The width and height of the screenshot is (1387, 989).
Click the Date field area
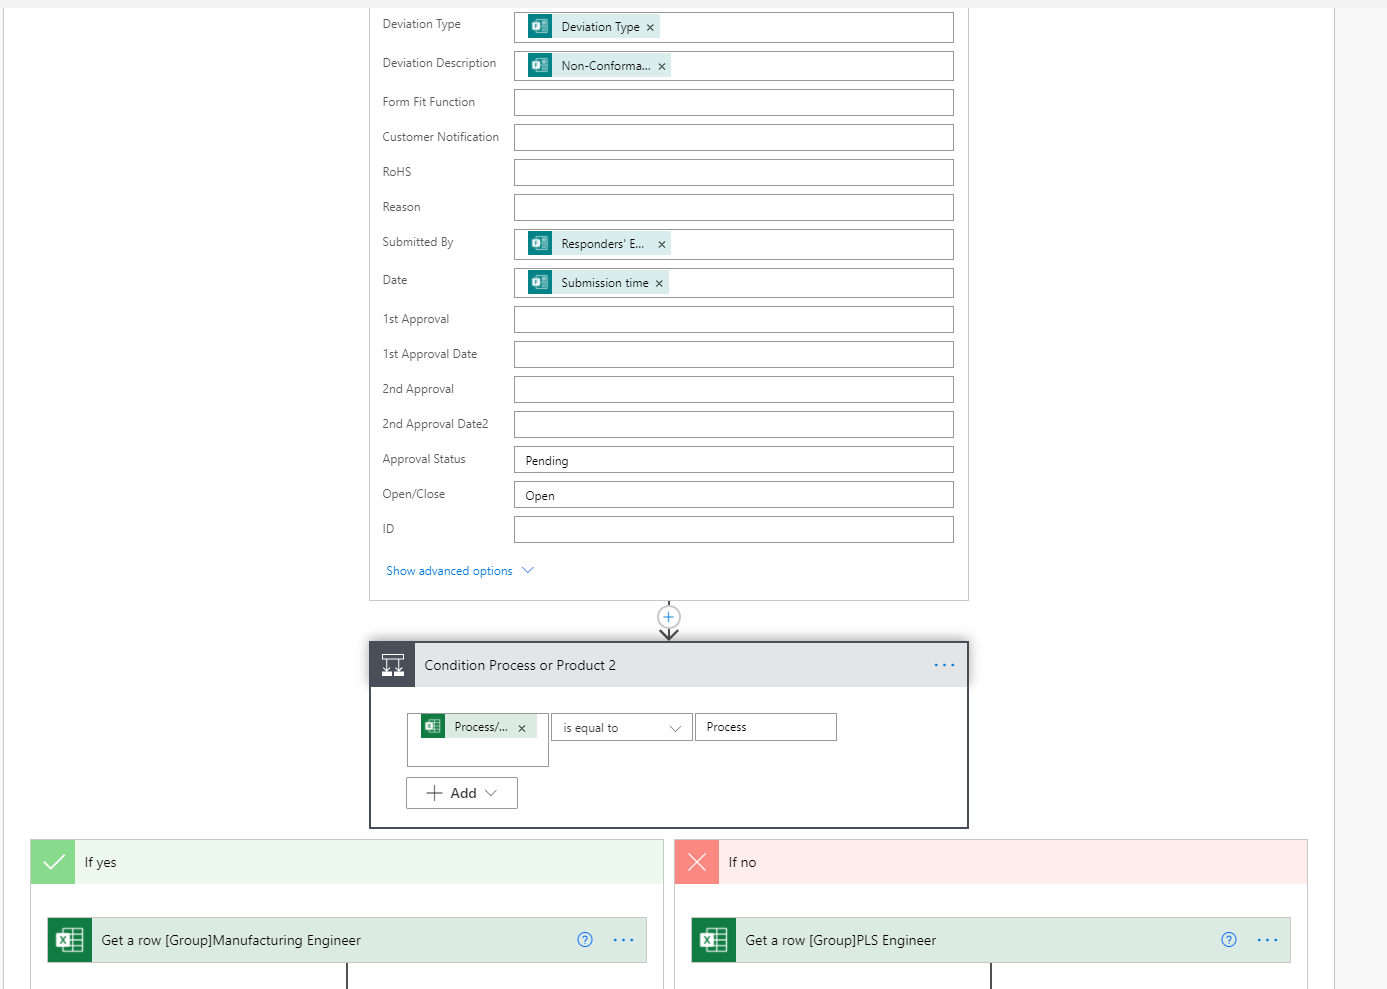pyautogui.click(x=734, y=283)
